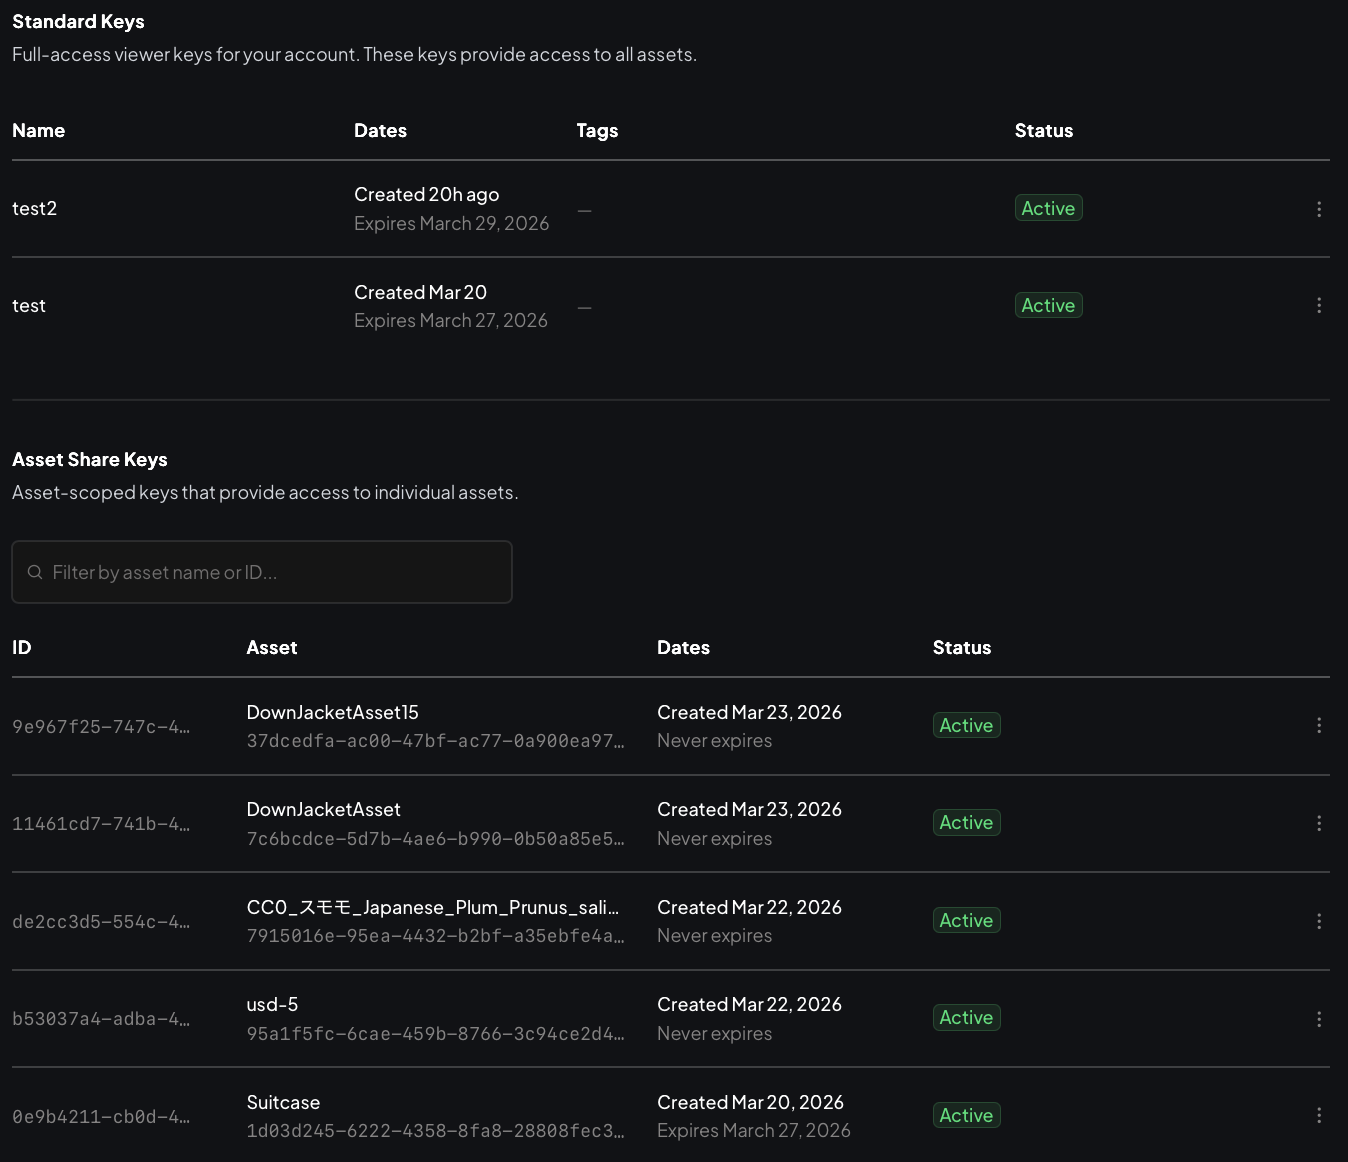Toggle the Active status on test2

coord(1048,207)
